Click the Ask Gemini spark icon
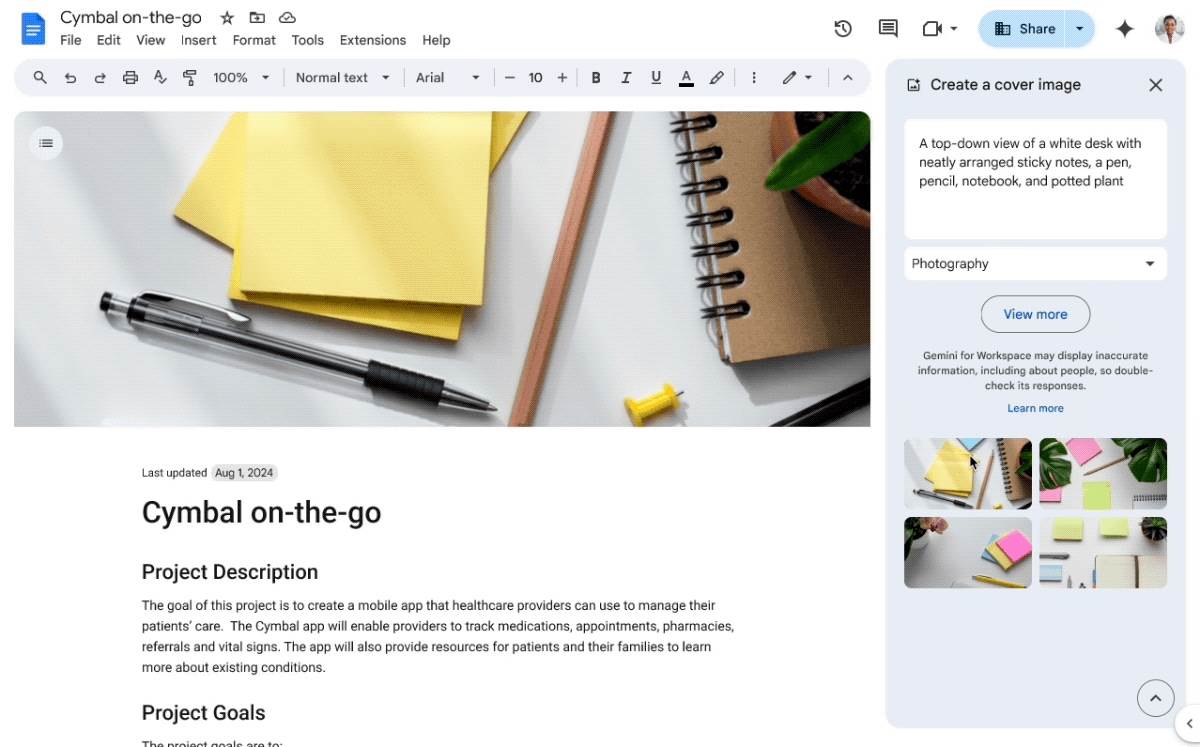This screenshot has height=747, width=1200. [x=1124, y=29]
